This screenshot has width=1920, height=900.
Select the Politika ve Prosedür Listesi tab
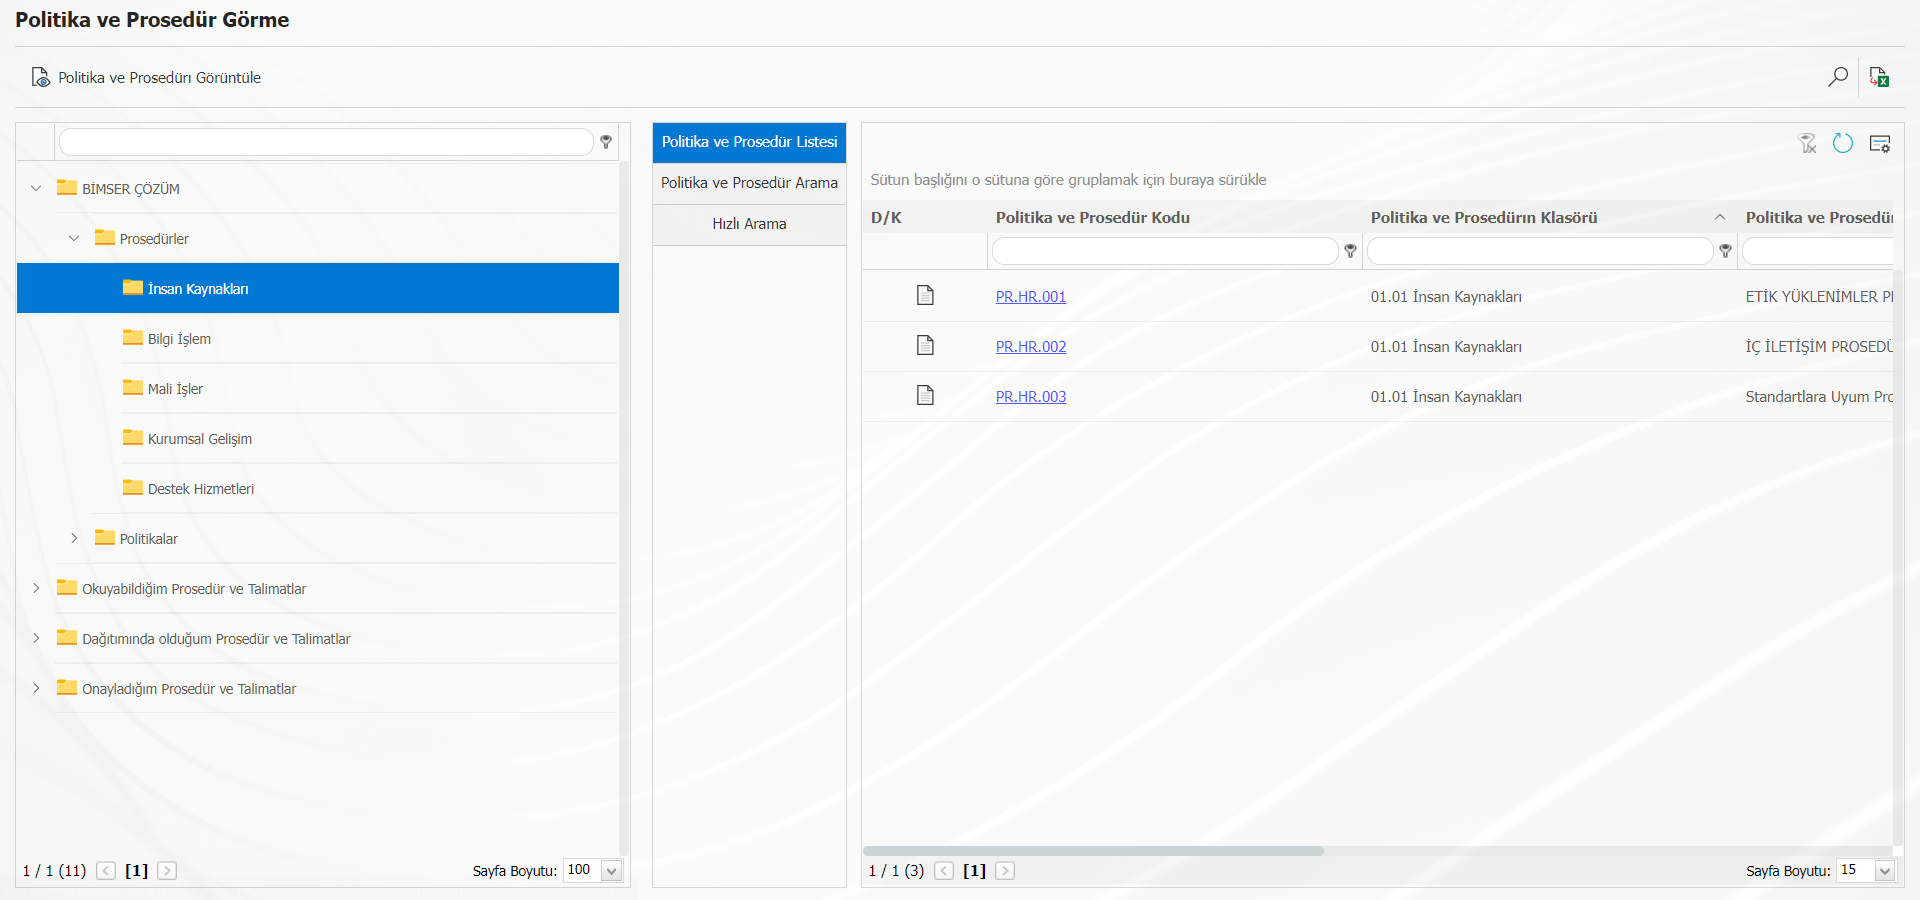(x=749, y=142)
